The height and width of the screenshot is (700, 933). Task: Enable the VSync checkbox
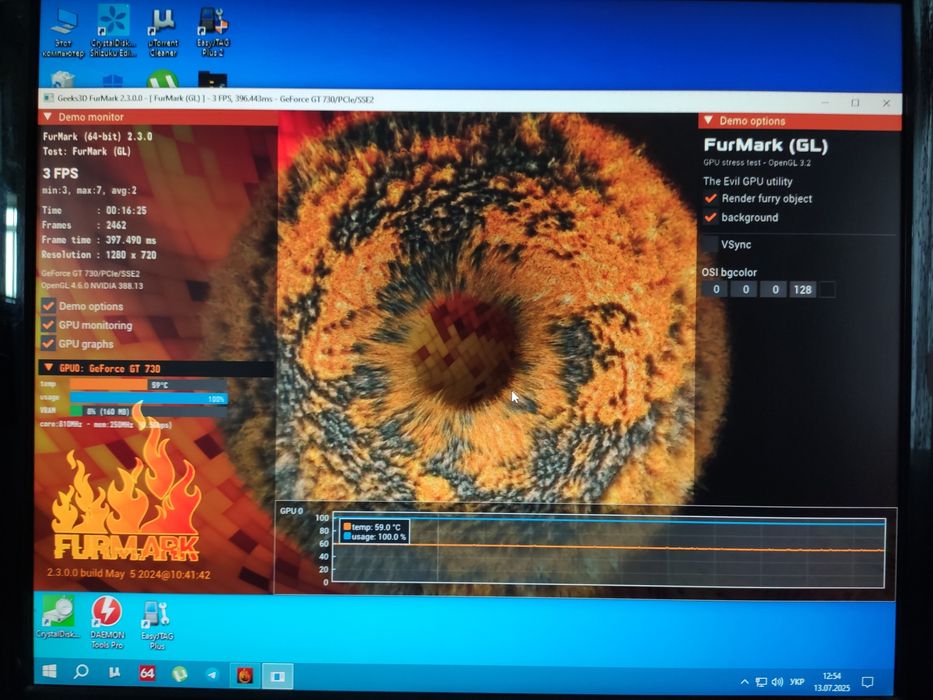710,244
